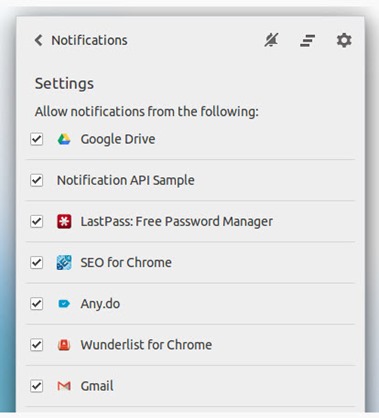Click the SEO for Chrome label

126,263
